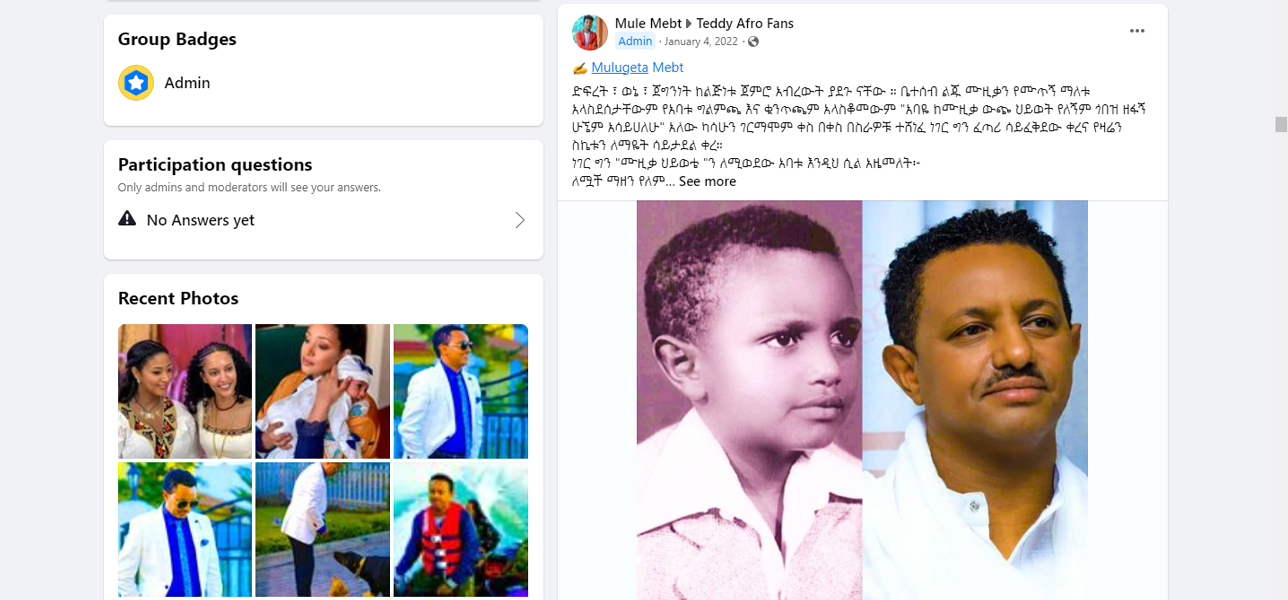The image size is (1288, 600).
Task: Click the Mule Mebt profile avatar
Action: coord(590,32)
